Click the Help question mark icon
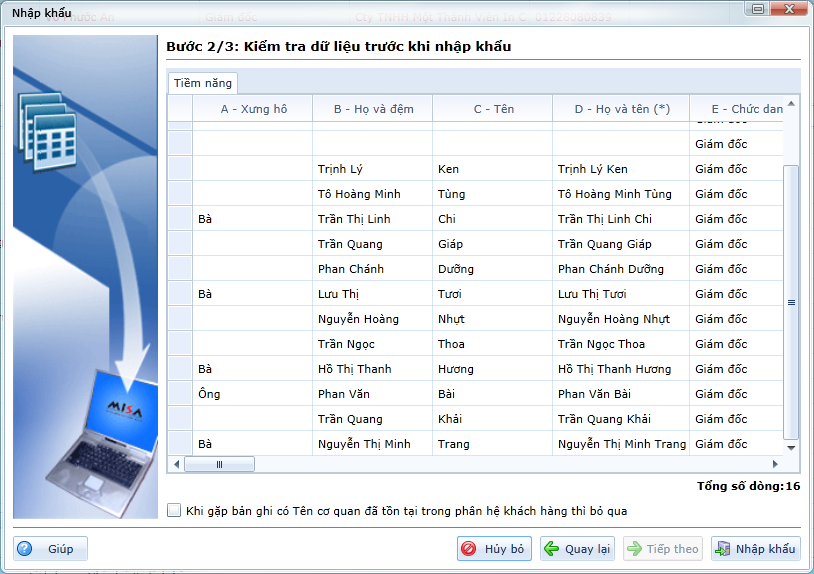Screen dimensions: 814x574 25,549
